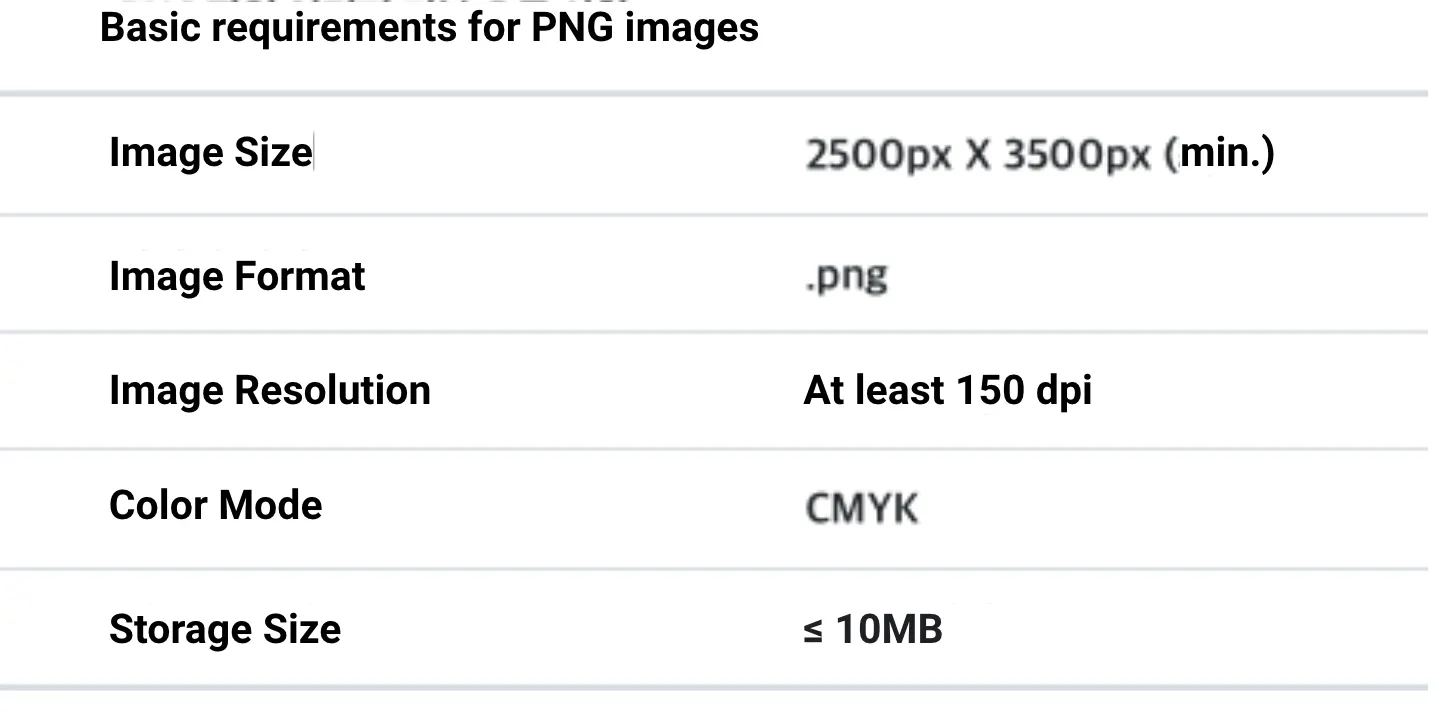Select the 'Image Size' label
The height and width of the screenshot is (714, 1438).
[210, 153]
